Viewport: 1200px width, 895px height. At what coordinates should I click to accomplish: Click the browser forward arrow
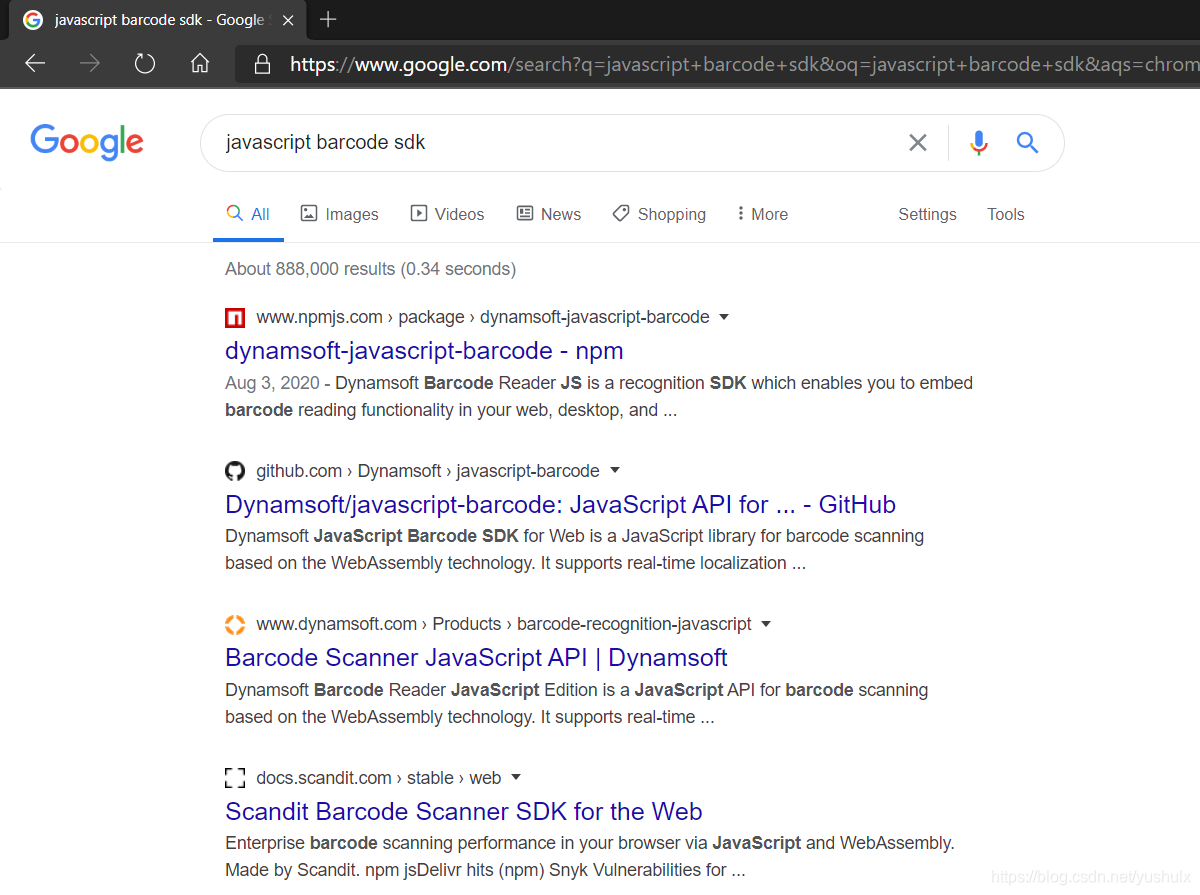(x=90, y=64)
